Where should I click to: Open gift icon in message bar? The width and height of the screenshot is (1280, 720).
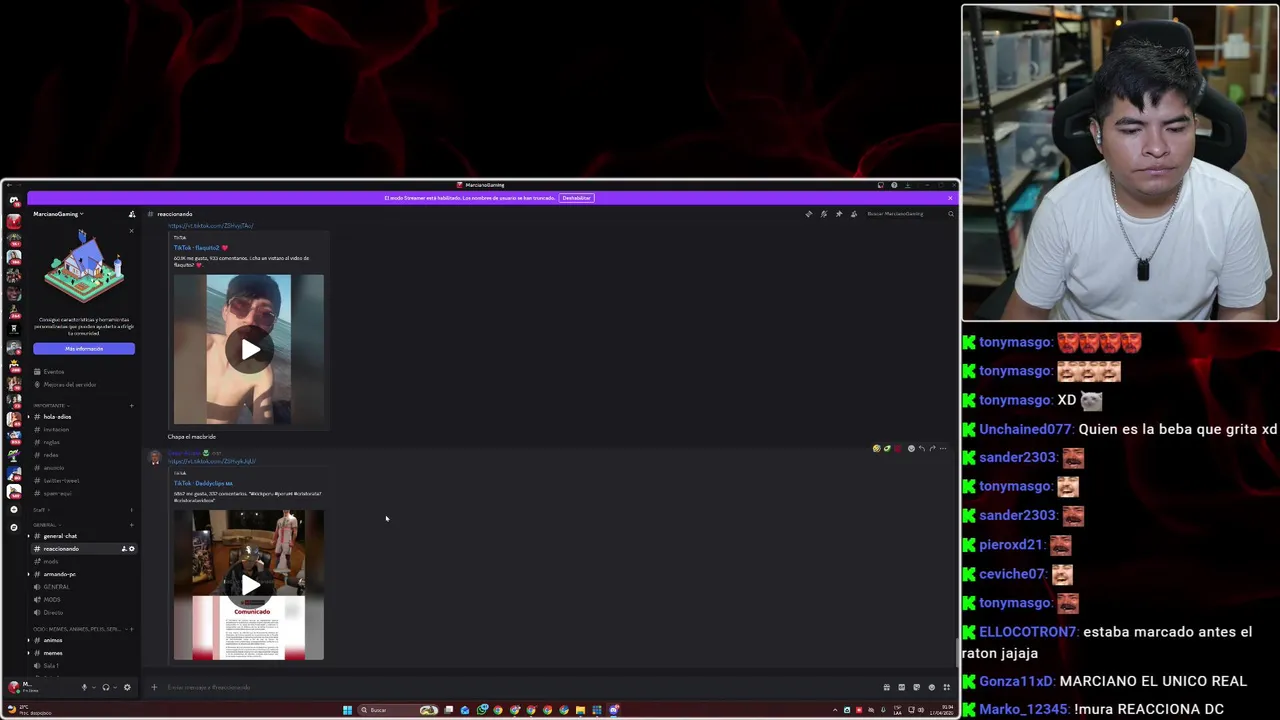886,687
